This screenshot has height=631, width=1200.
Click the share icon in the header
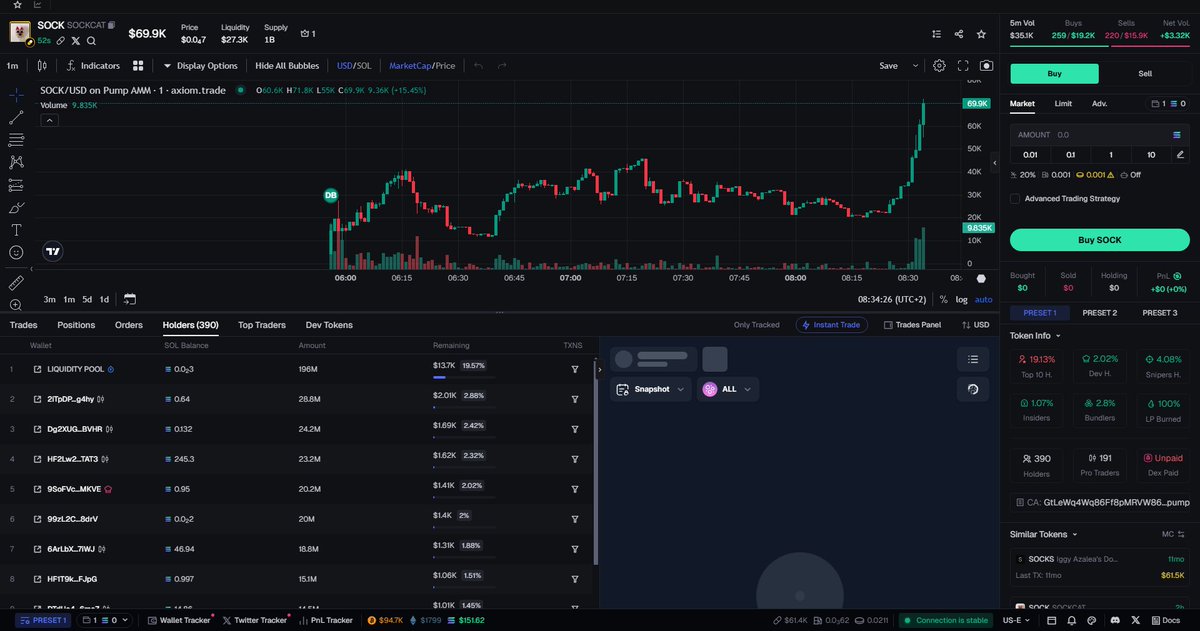[959, 33]
